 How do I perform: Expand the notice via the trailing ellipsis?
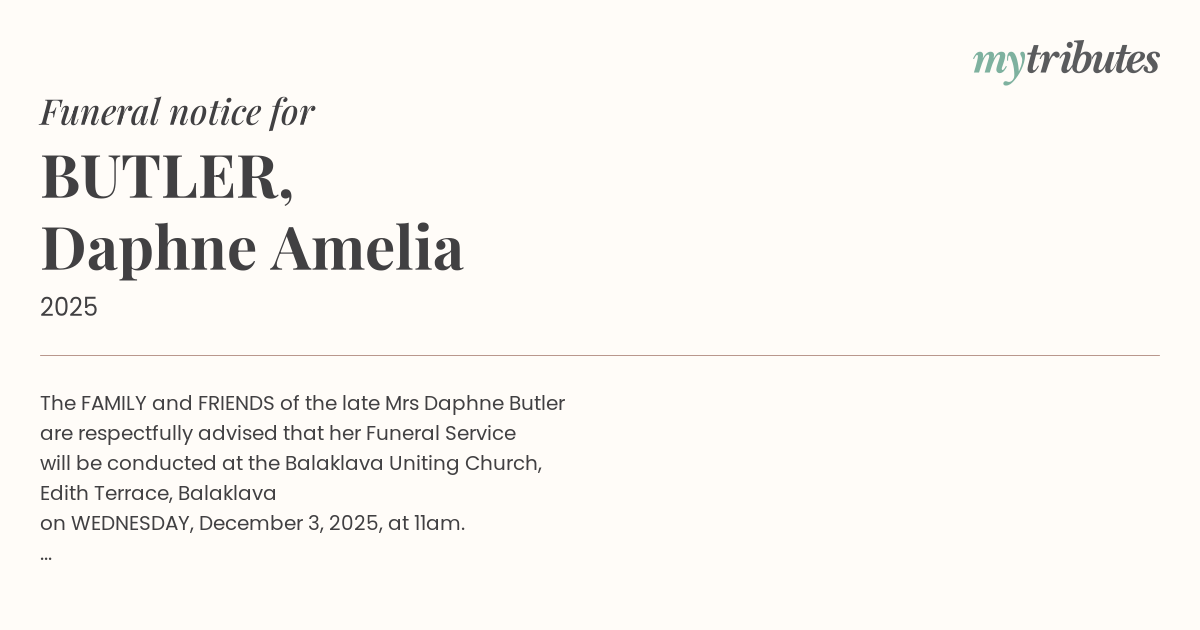pyautogui.click(x=46, y=554)
